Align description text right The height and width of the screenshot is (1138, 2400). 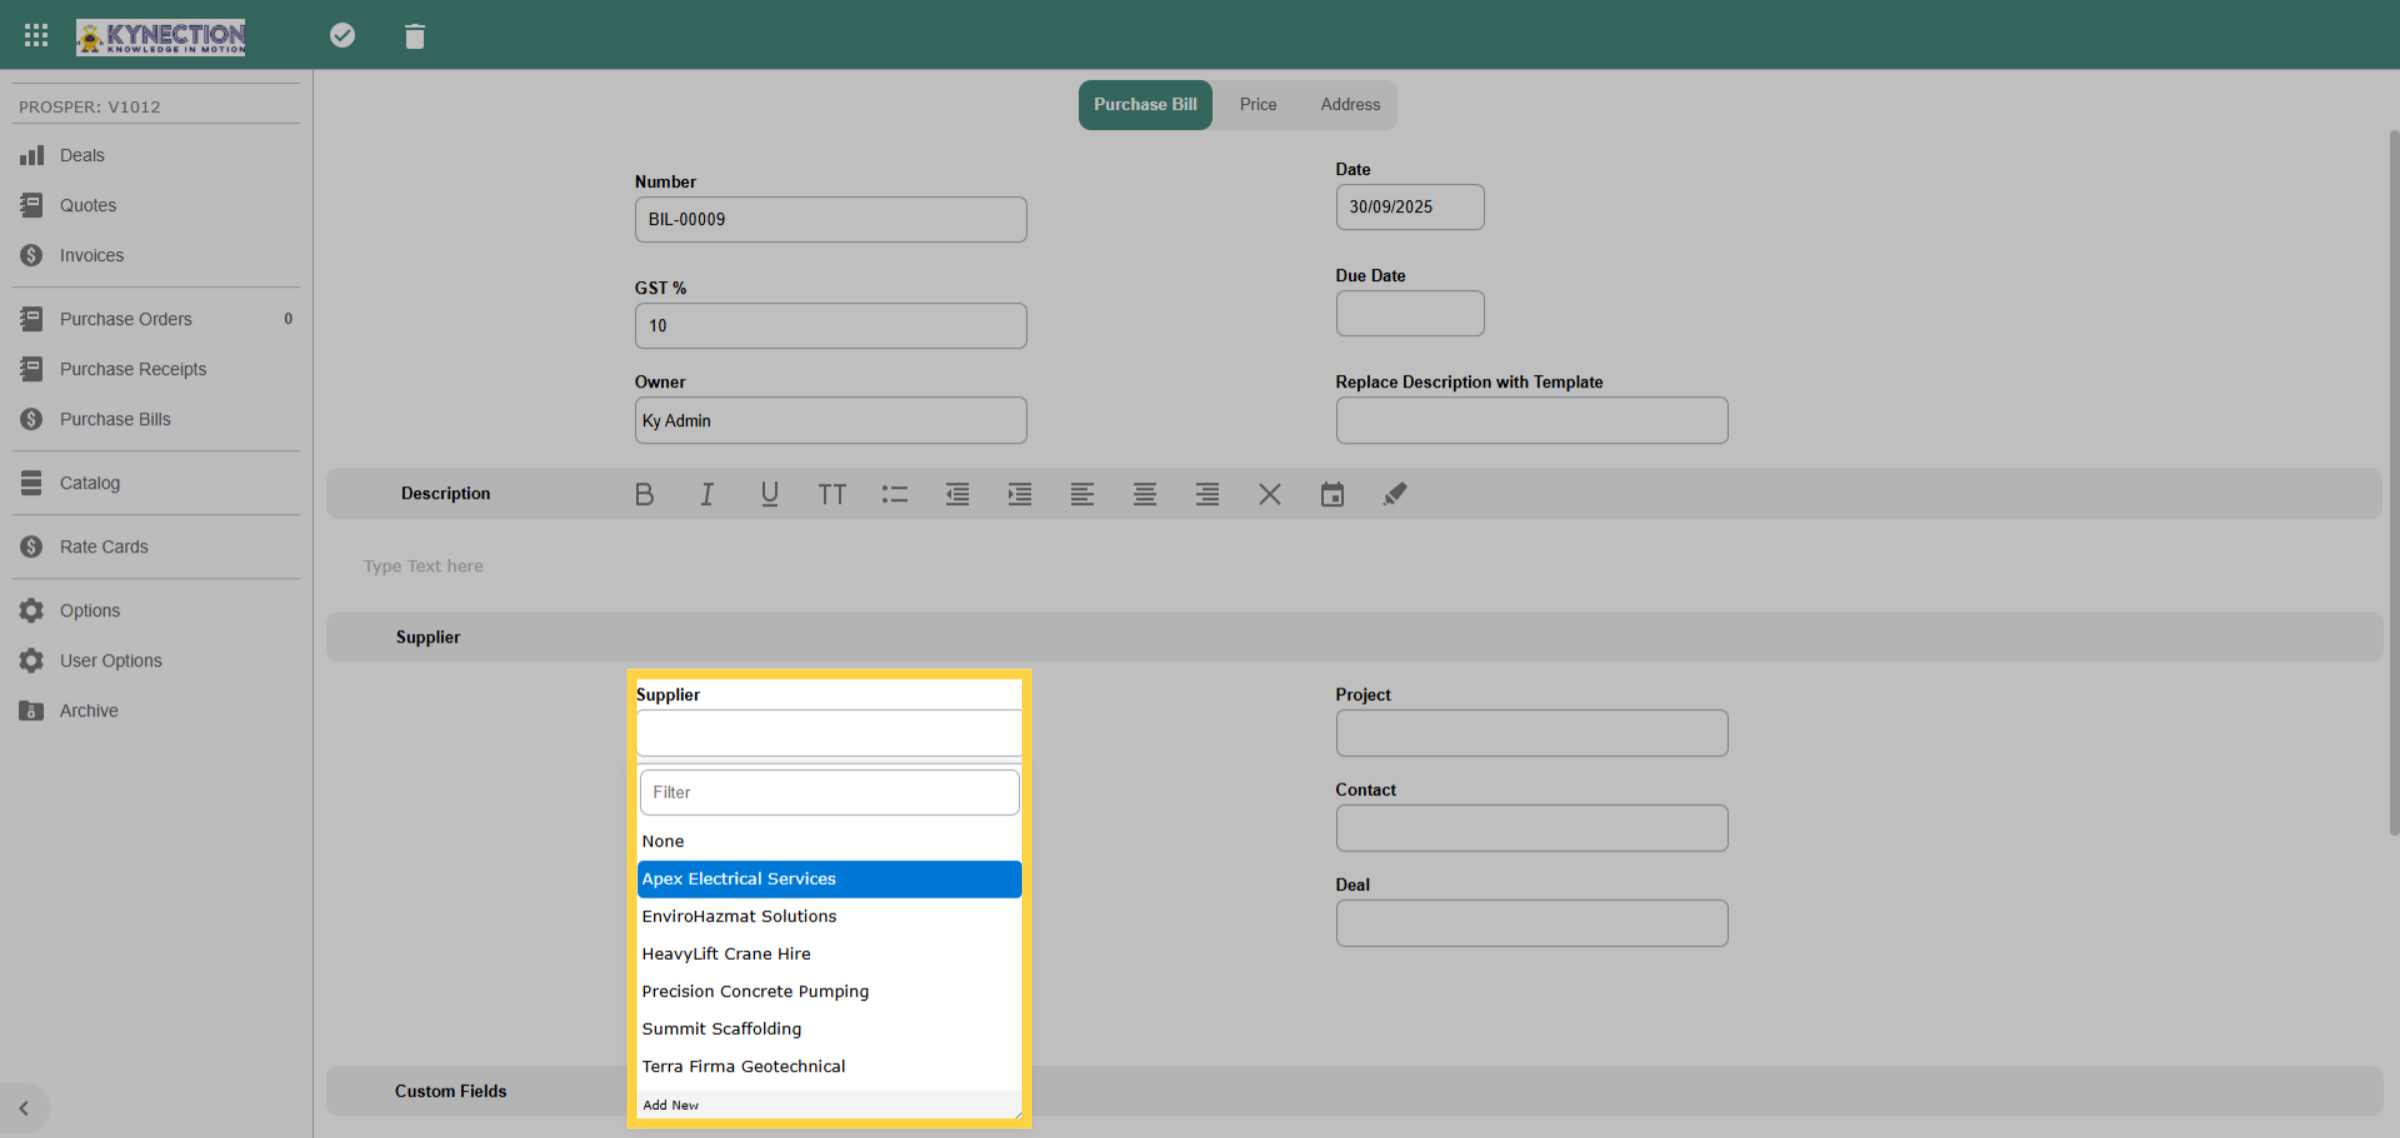click(x=1207, y=494)
